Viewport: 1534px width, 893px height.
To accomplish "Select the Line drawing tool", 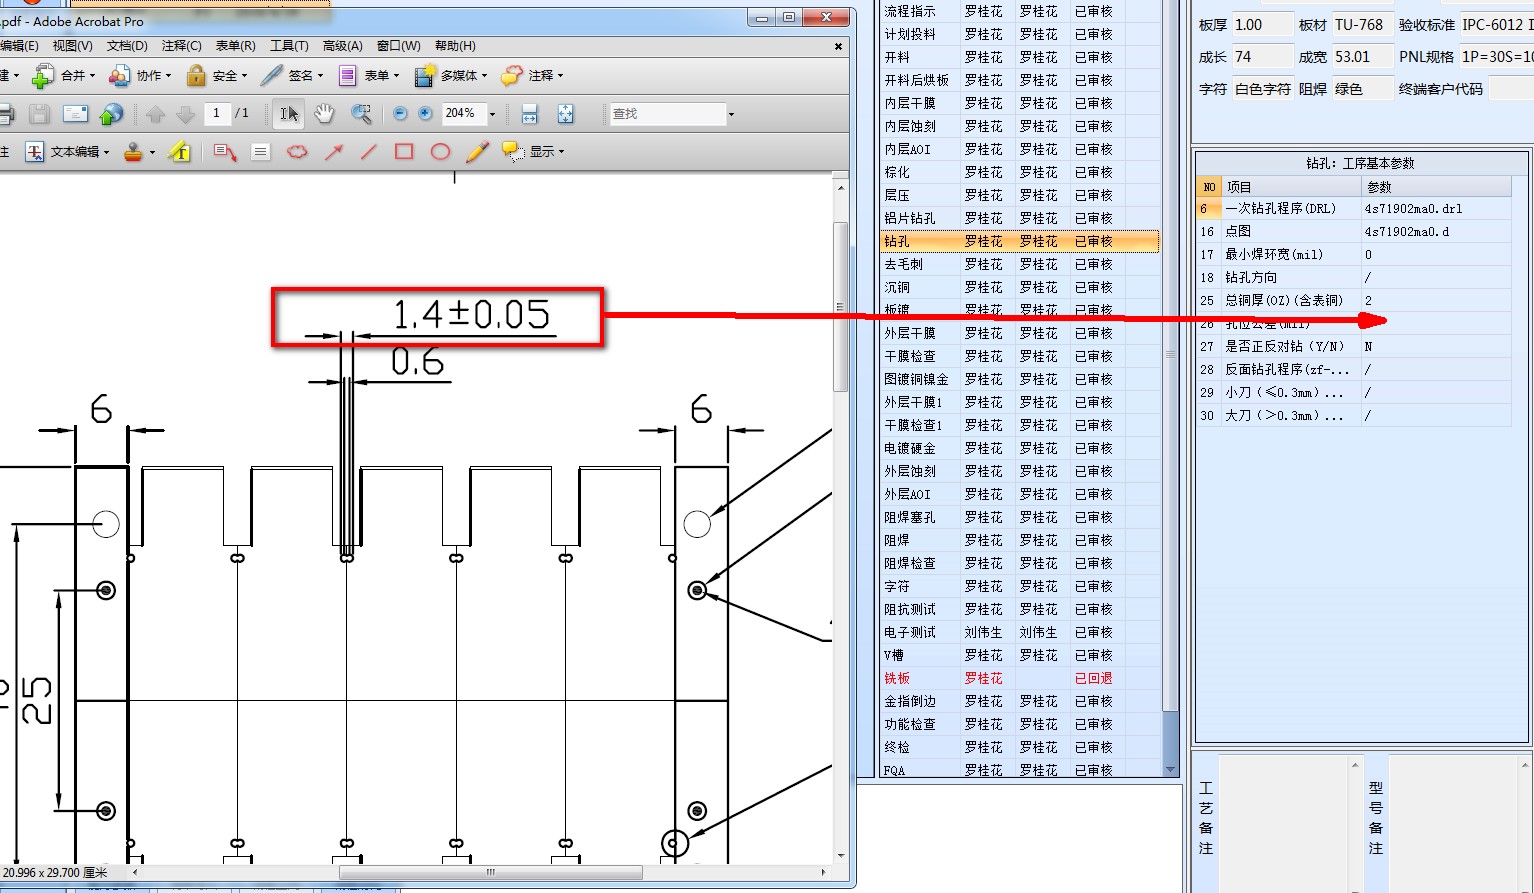I will [x=369, y=152].
